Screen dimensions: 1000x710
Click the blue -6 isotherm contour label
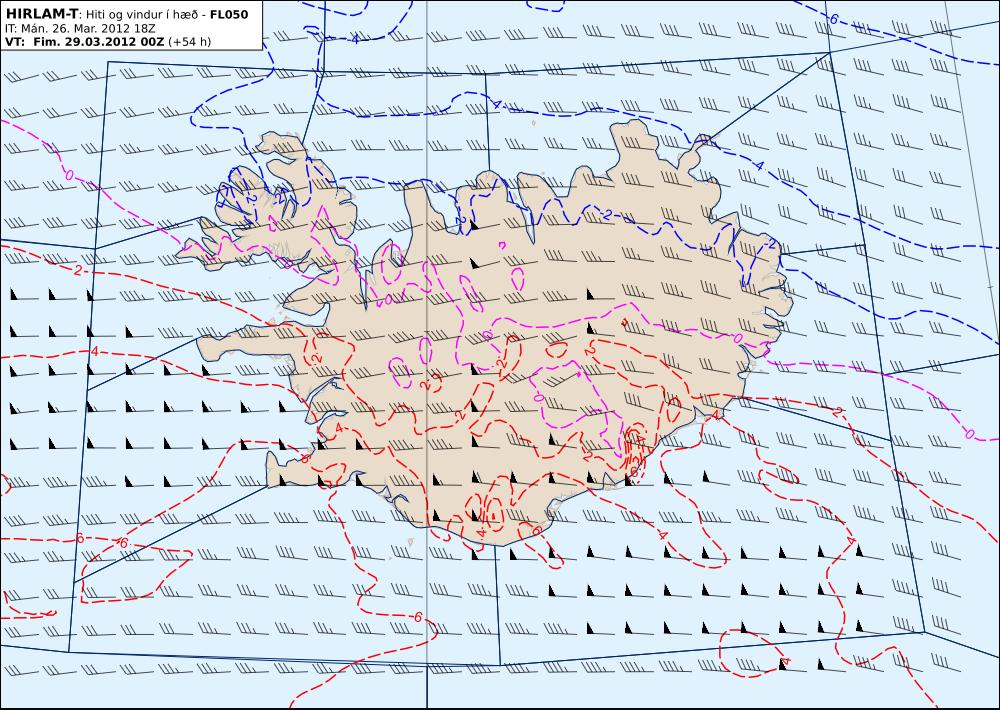click(x=832, y=19)
